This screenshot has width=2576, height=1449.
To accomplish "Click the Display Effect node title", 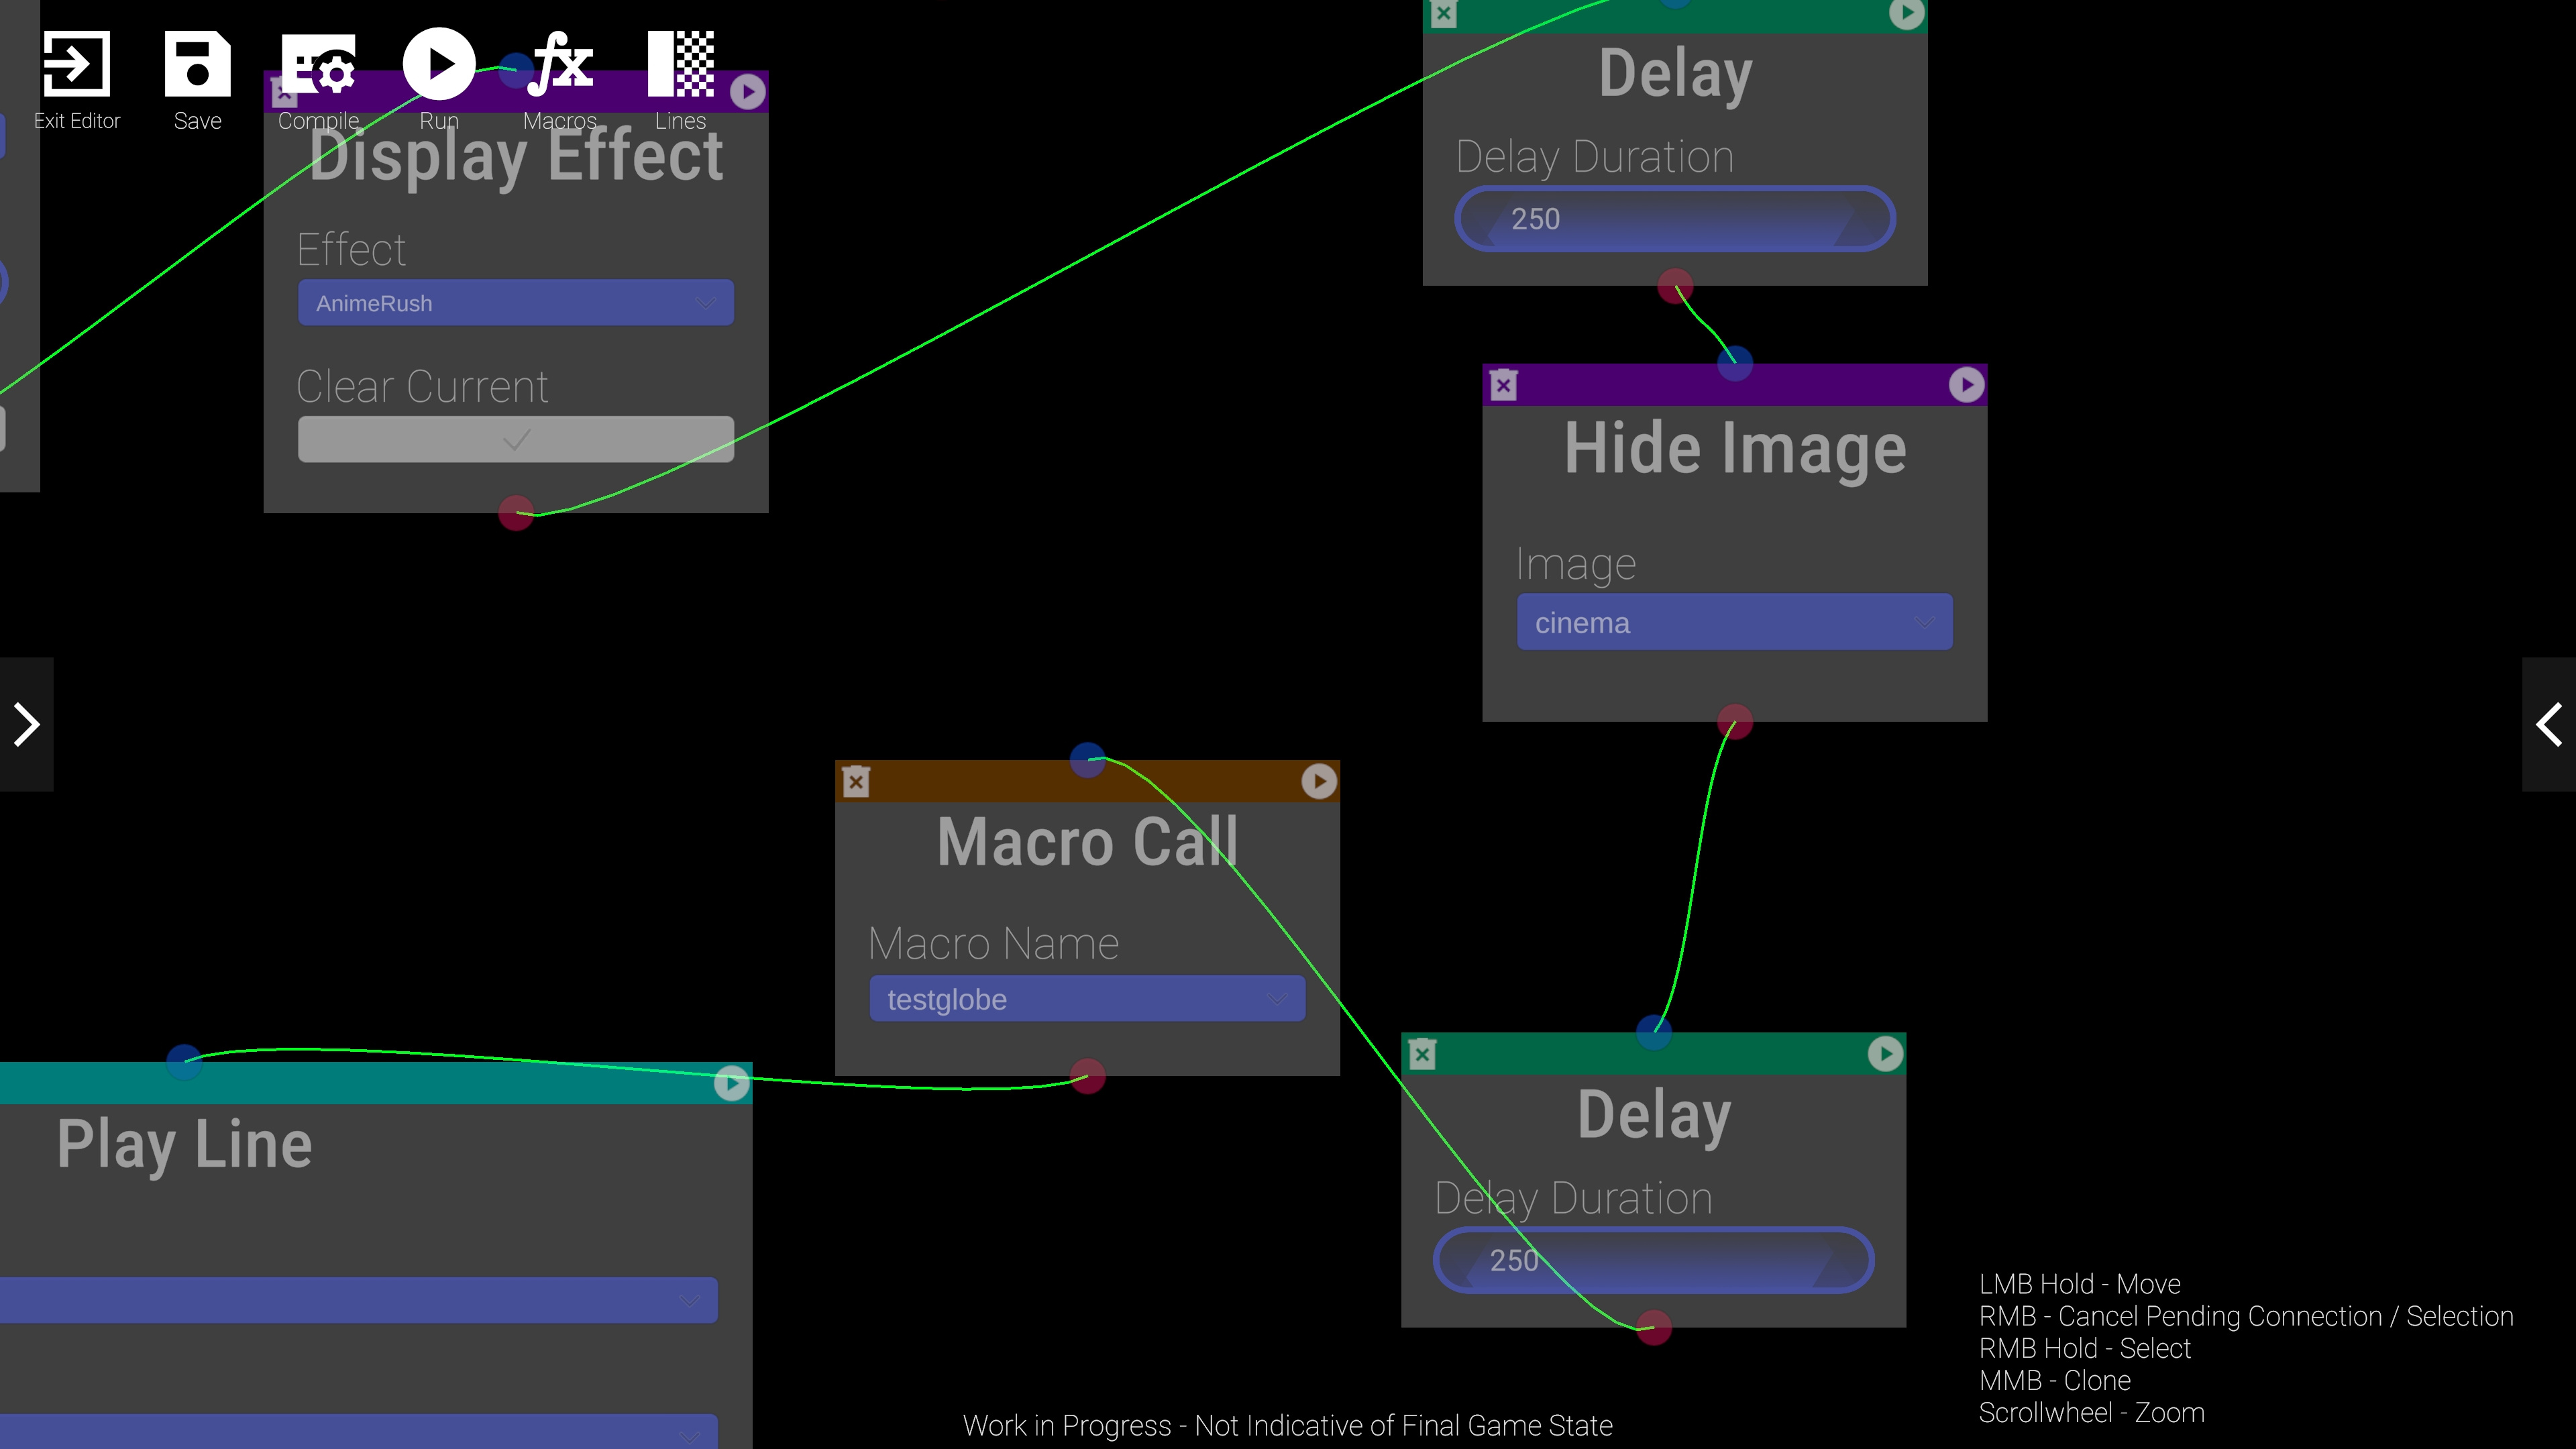I will pyautogui.click(x=516, y=157).
